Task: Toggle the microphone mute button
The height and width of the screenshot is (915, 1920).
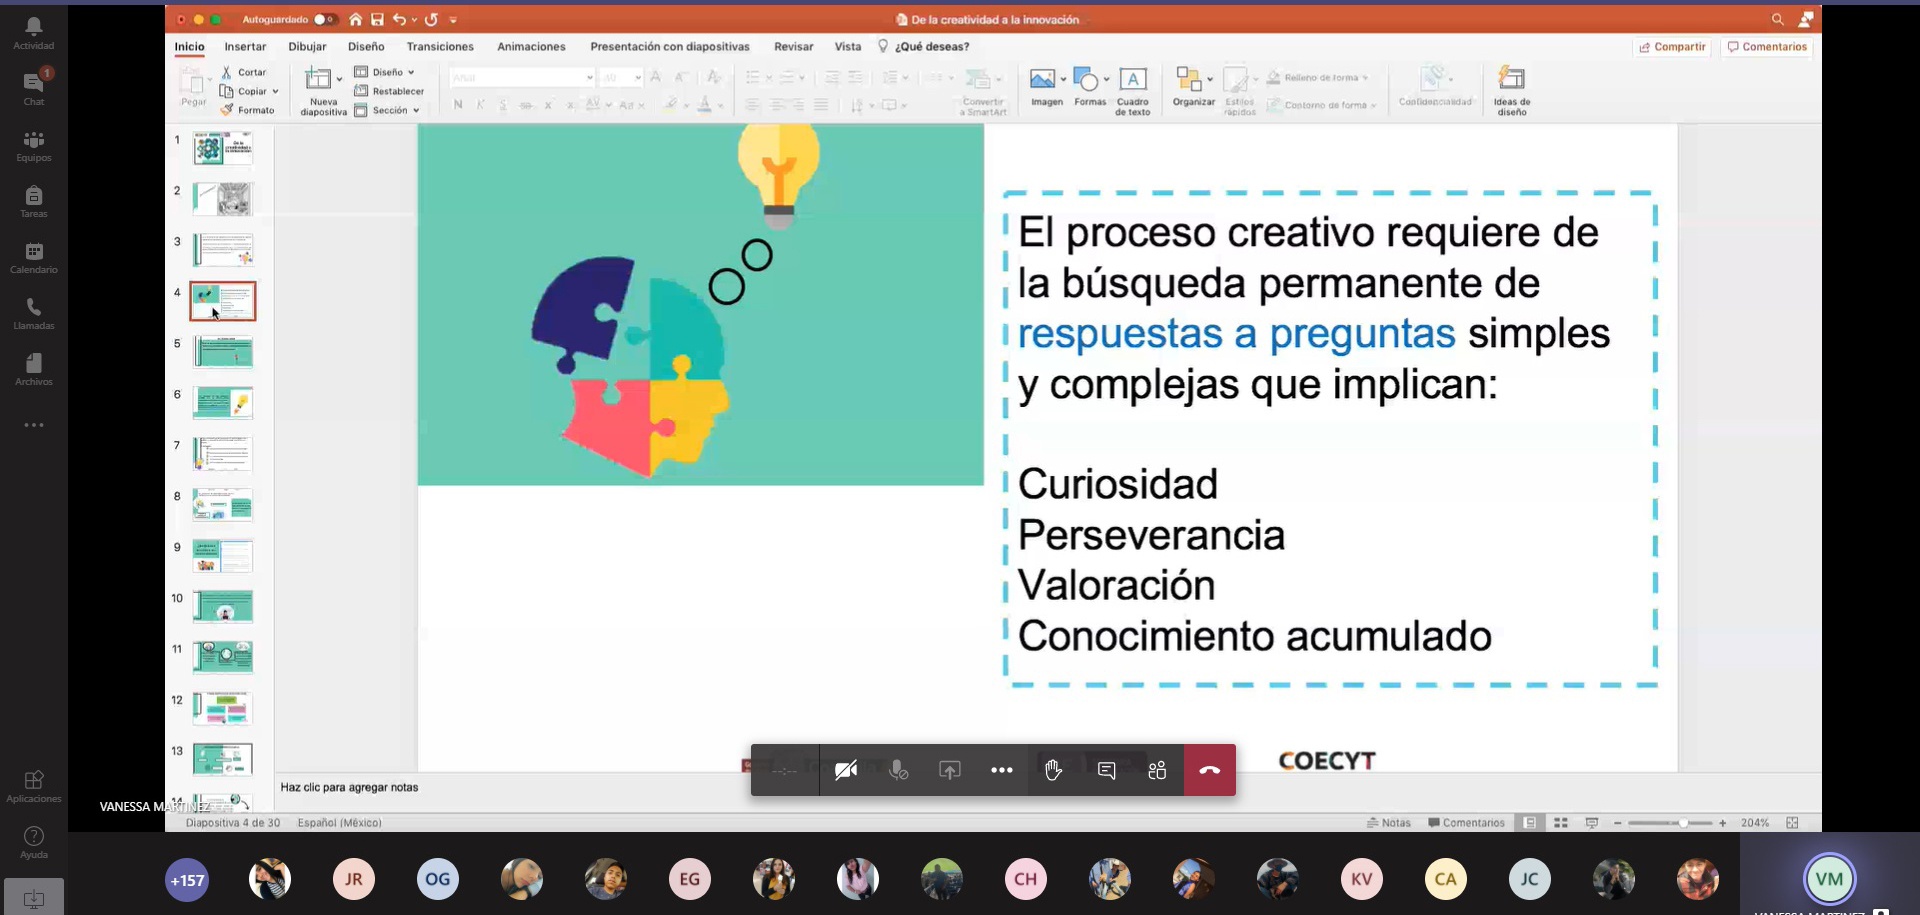Action: [x=898, y=770]
